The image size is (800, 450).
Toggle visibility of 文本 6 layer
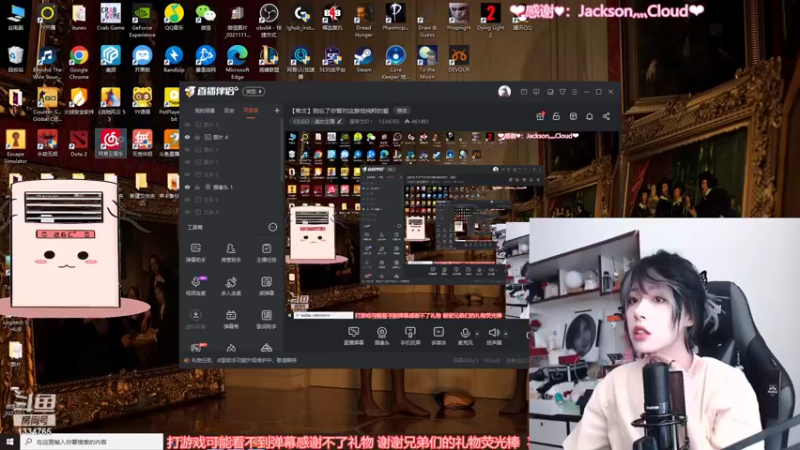pos(187,199)
